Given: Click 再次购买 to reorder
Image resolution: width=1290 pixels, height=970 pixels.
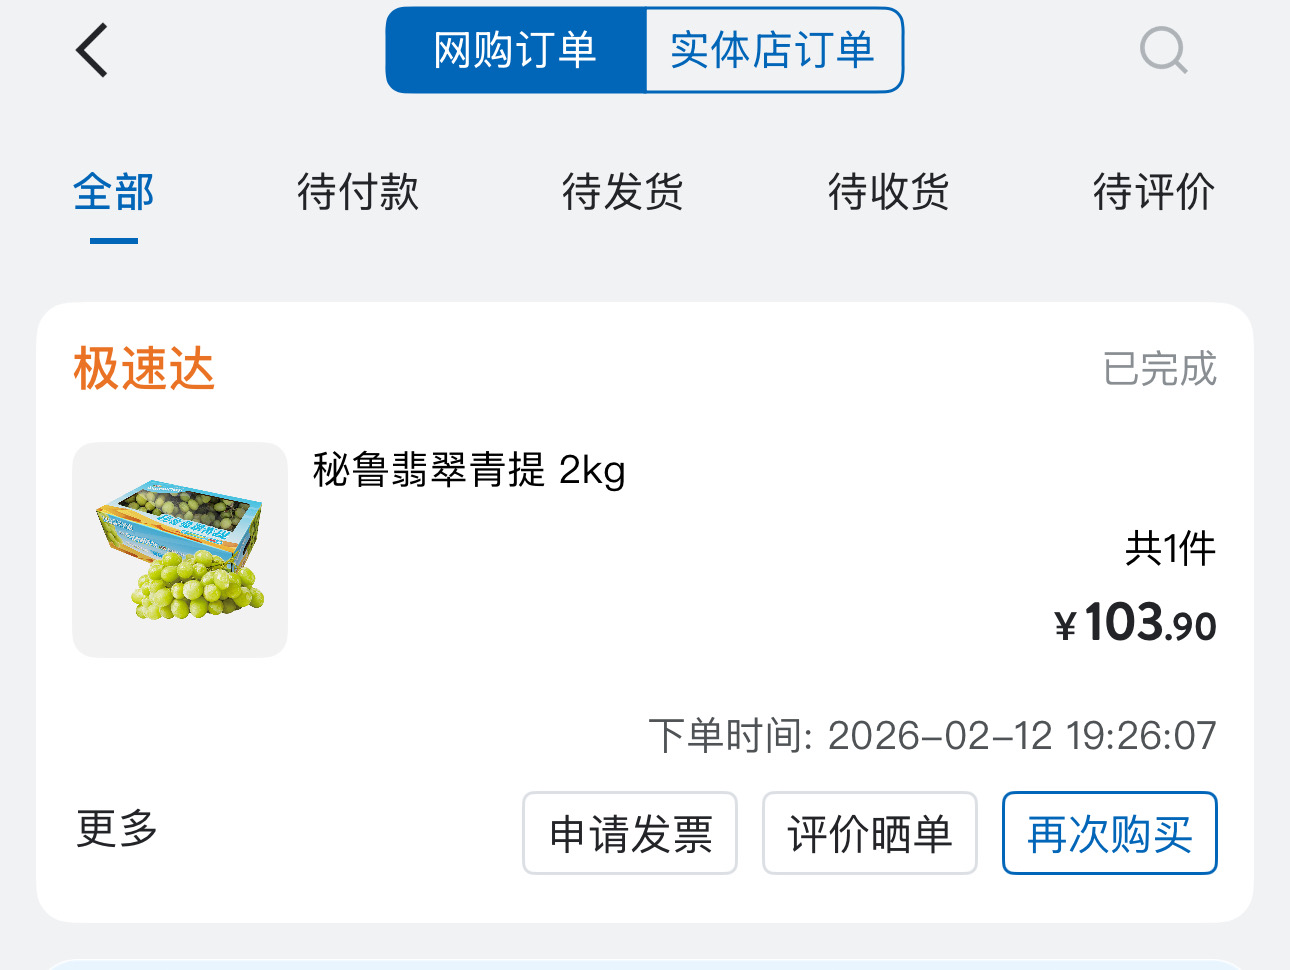Looking at the screenshot, I should (x=1109, y=834).
